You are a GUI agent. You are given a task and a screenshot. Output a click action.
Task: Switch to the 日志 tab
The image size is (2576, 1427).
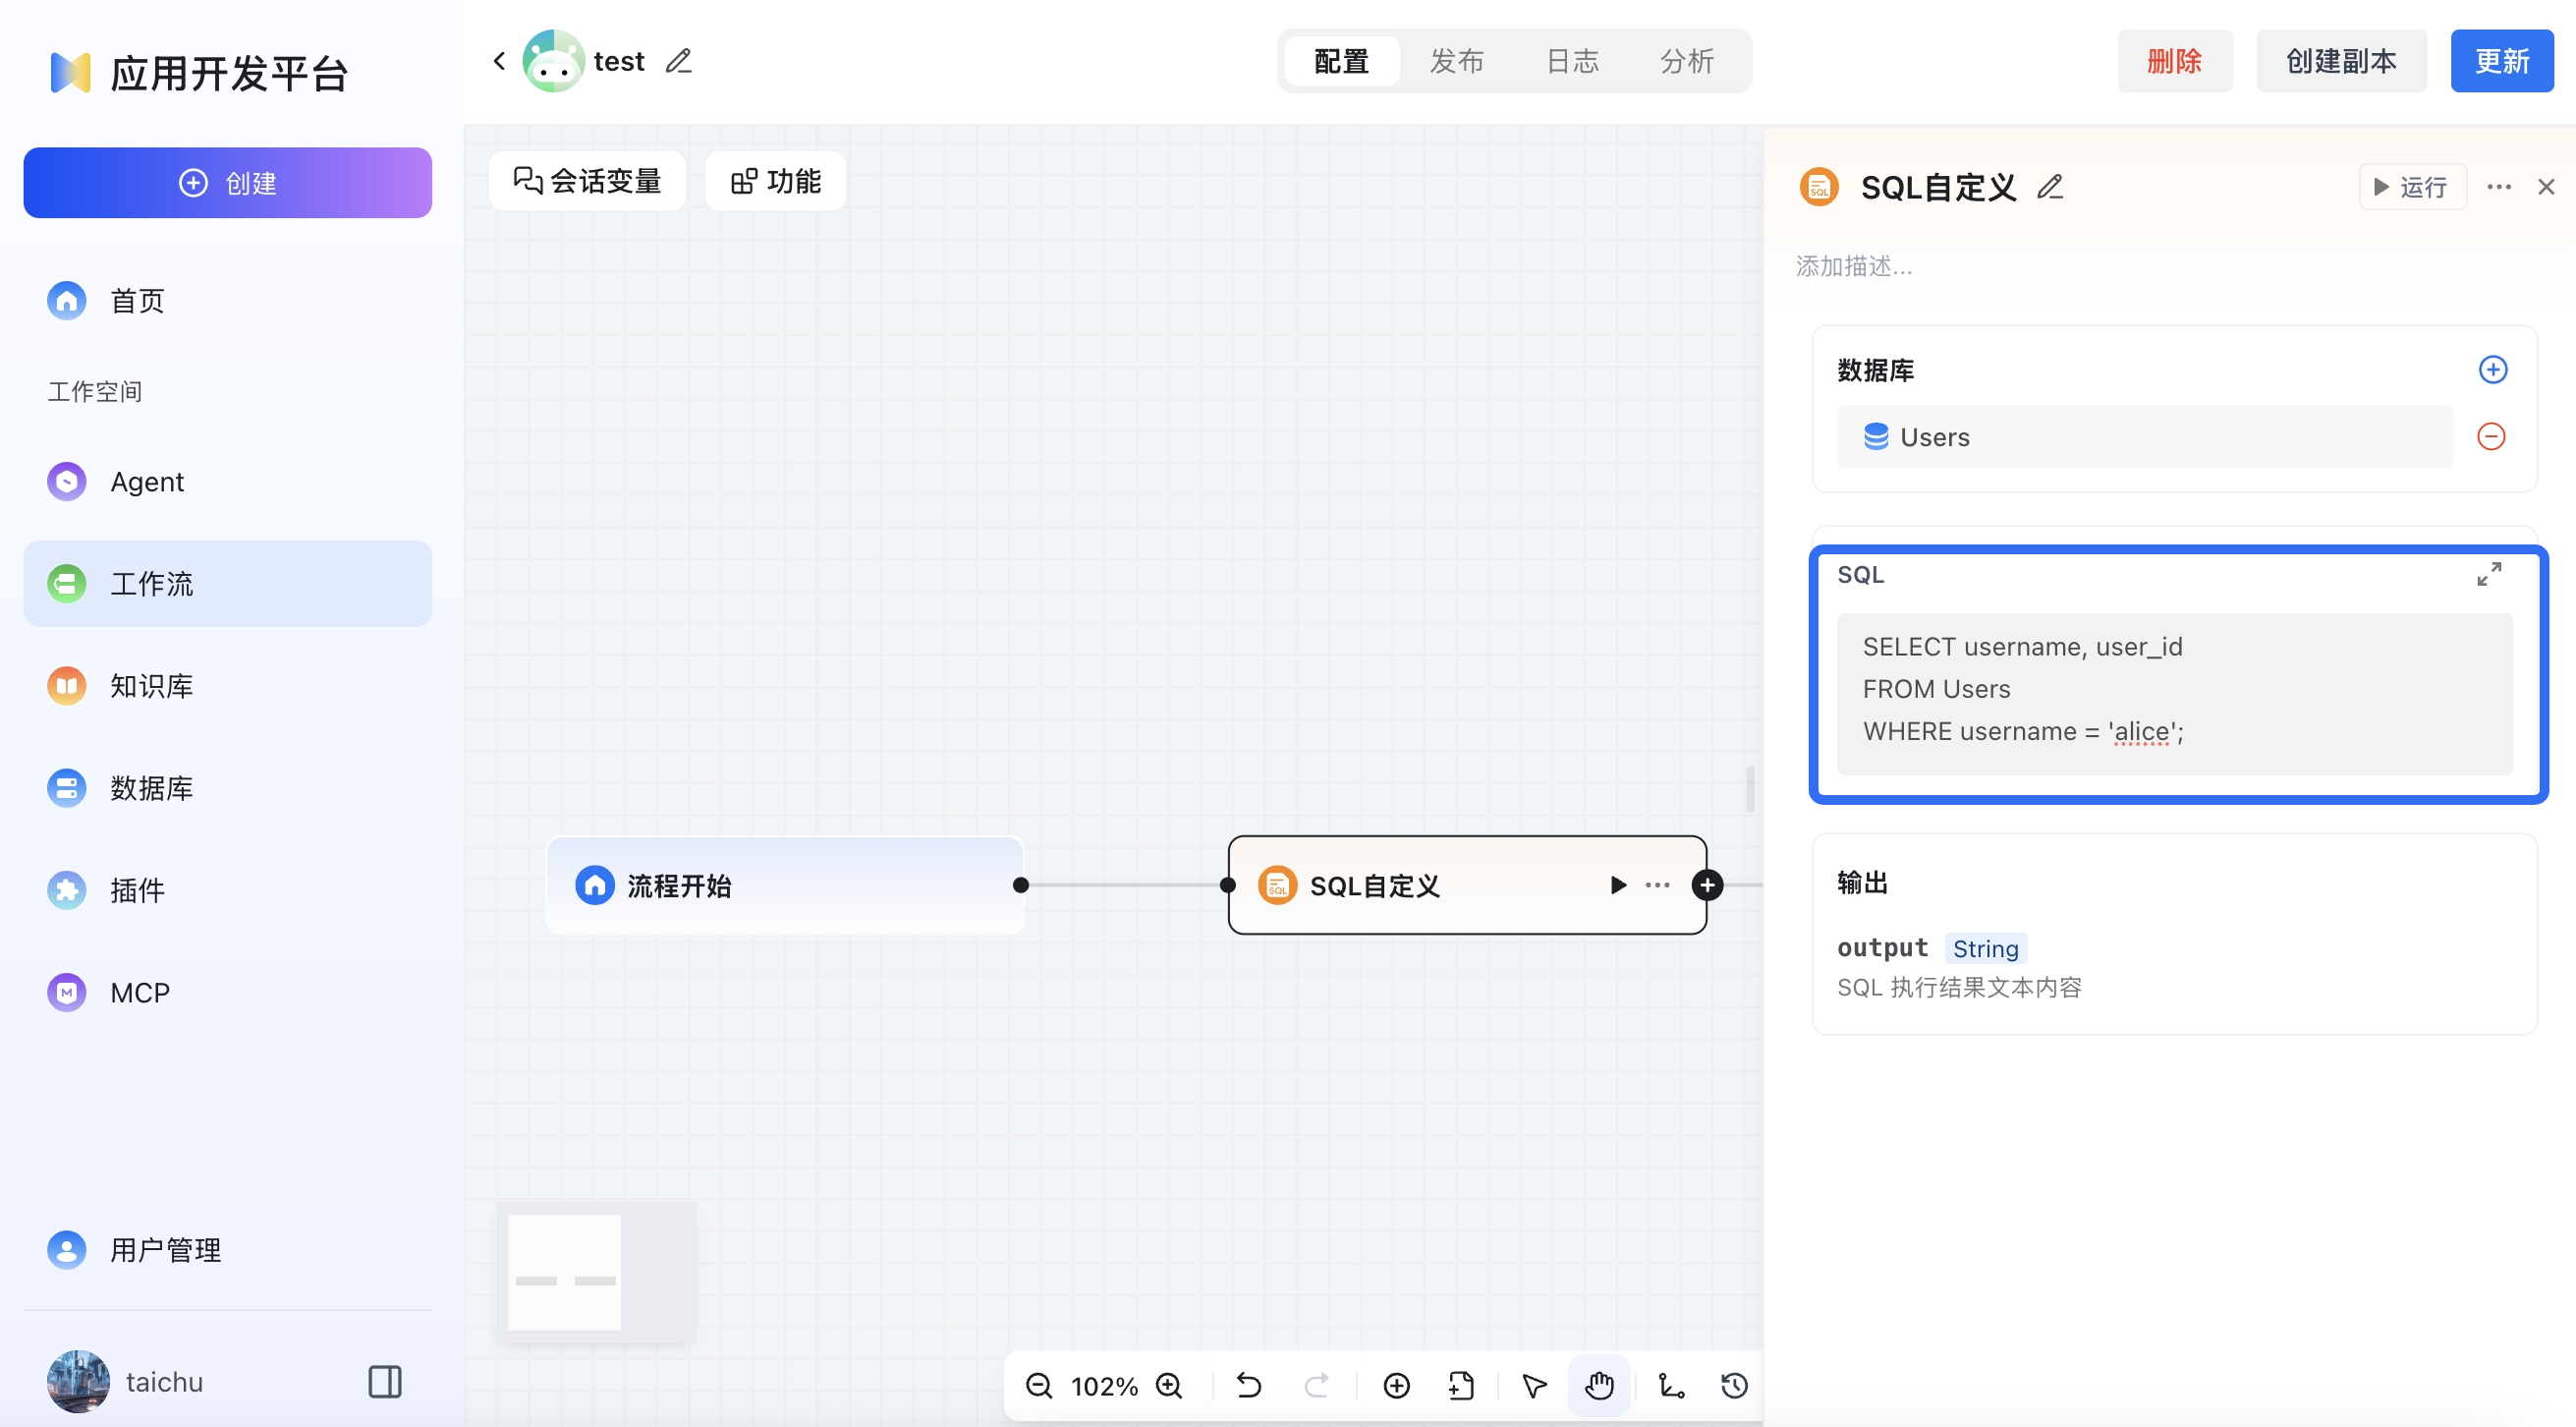[1572, 61]
